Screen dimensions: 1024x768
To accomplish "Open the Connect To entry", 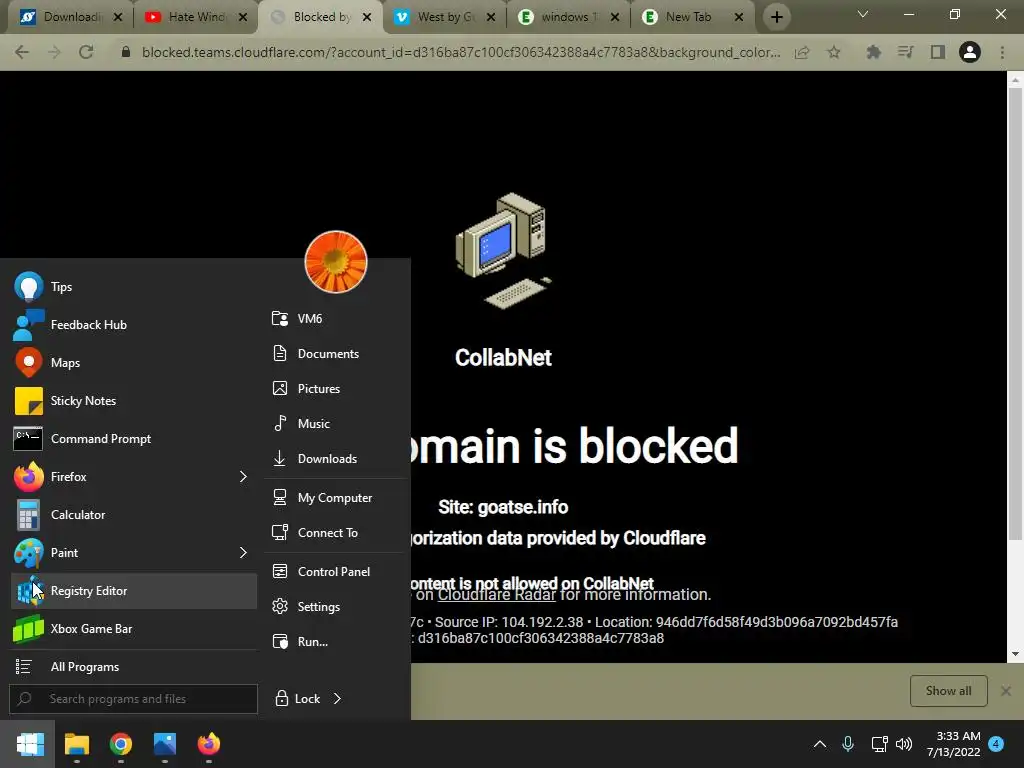I will [x=336, y=533].
